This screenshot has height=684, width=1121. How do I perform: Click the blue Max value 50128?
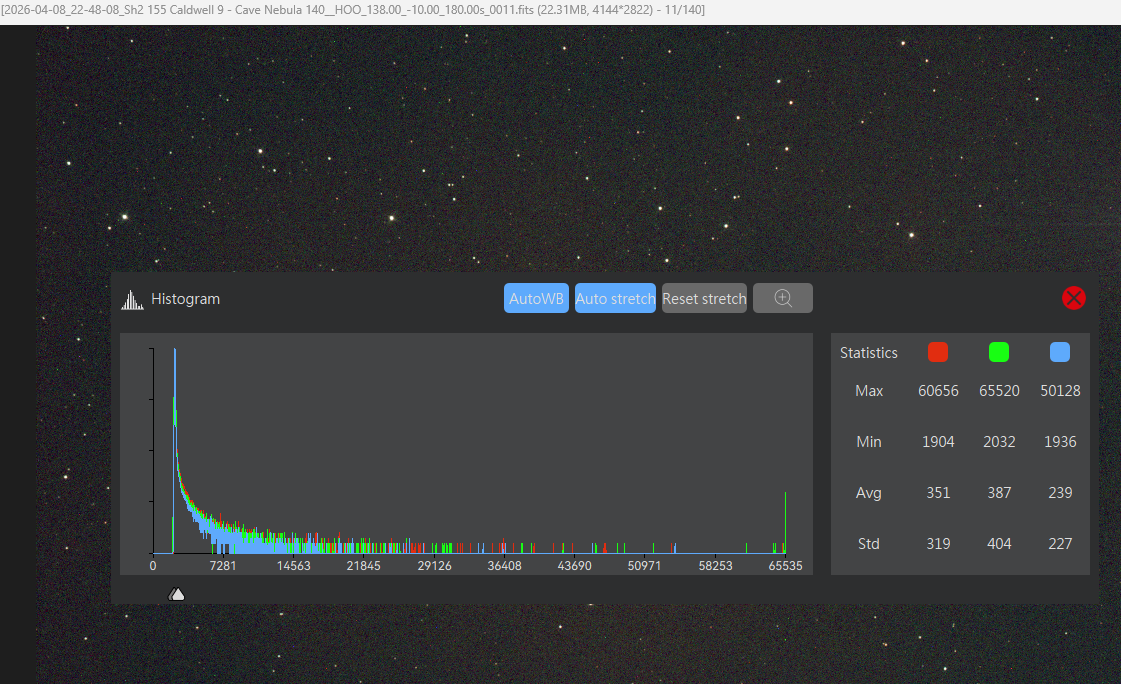(1060, 391)
